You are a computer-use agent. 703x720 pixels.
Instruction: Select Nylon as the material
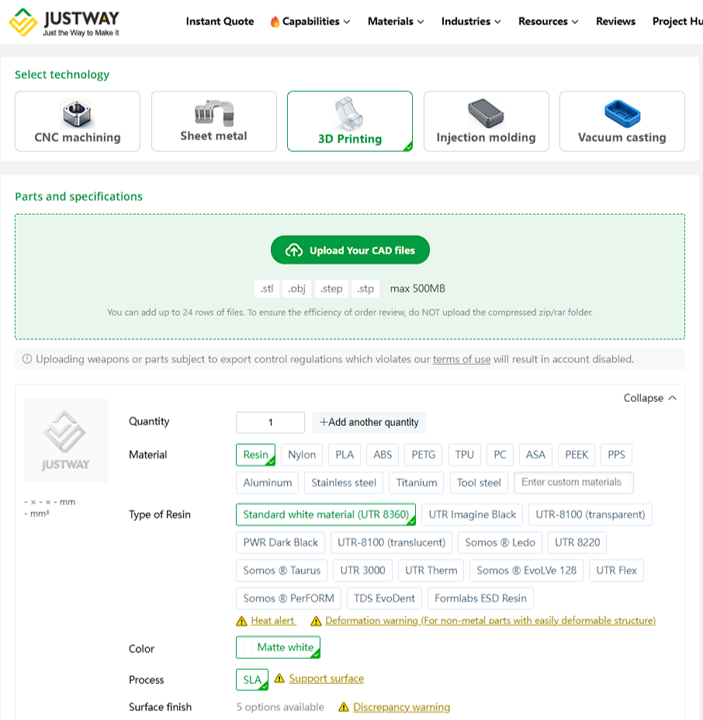tap(301, 455)
